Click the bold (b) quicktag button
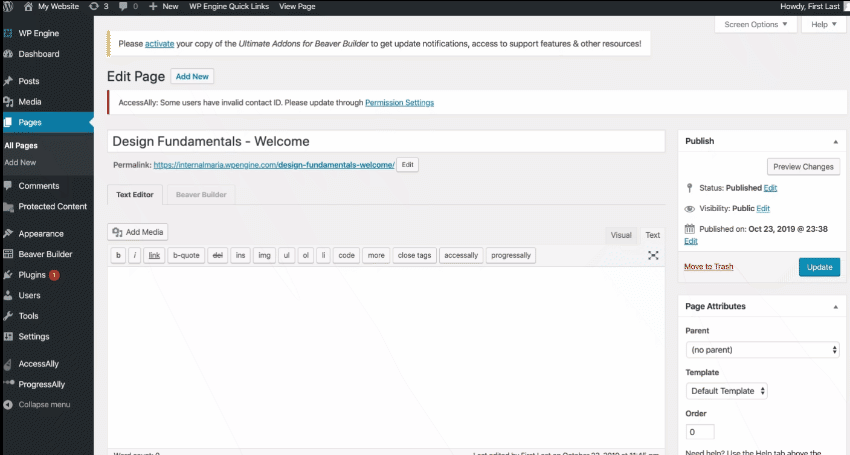The image size is (850, 455). click(118, 255)
